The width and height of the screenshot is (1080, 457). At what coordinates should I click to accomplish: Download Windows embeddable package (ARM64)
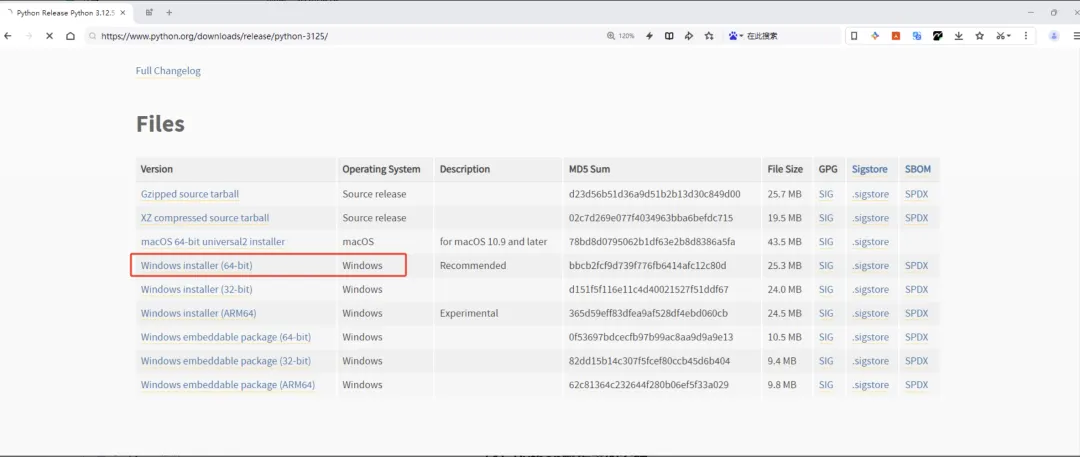(228, 385)
